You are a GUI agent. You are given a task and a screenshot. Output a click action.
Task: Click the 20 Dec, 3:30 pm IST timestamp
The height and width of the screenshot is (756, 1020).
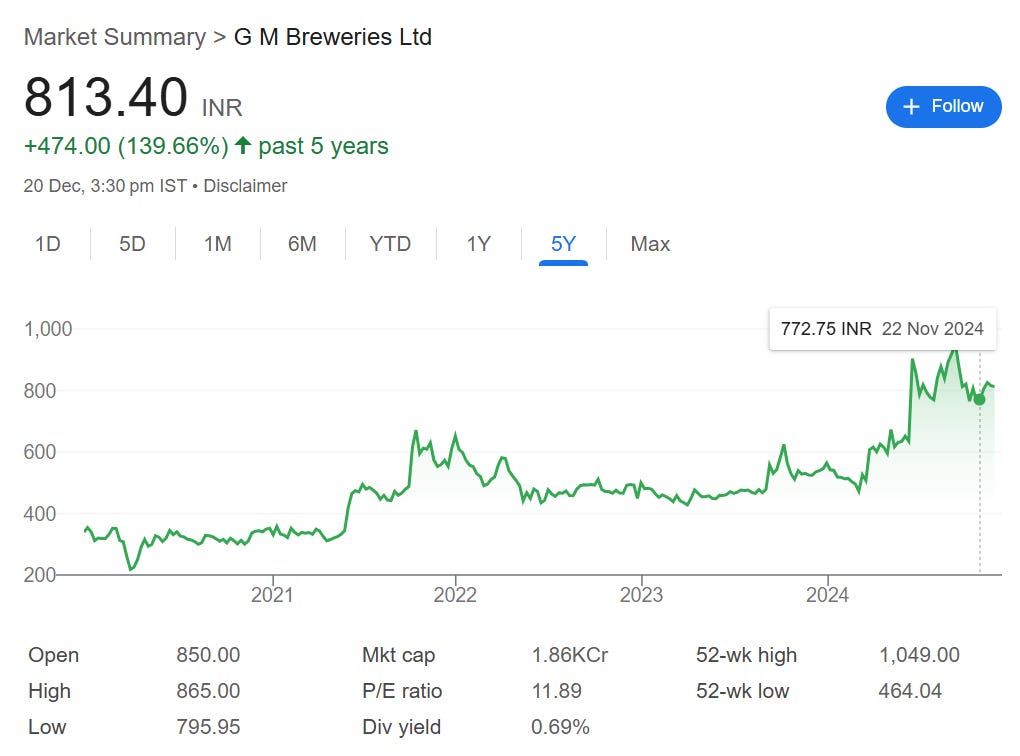click(x=105, y=186)
